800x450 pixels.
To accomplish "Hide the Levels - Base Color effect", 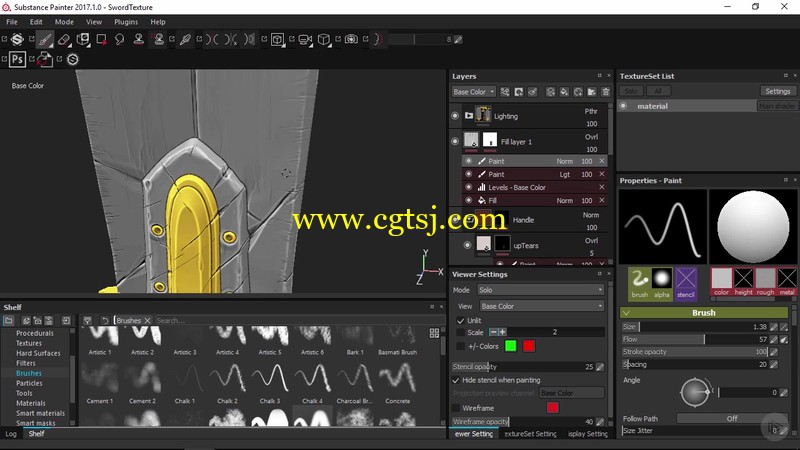I will [468, 187].
